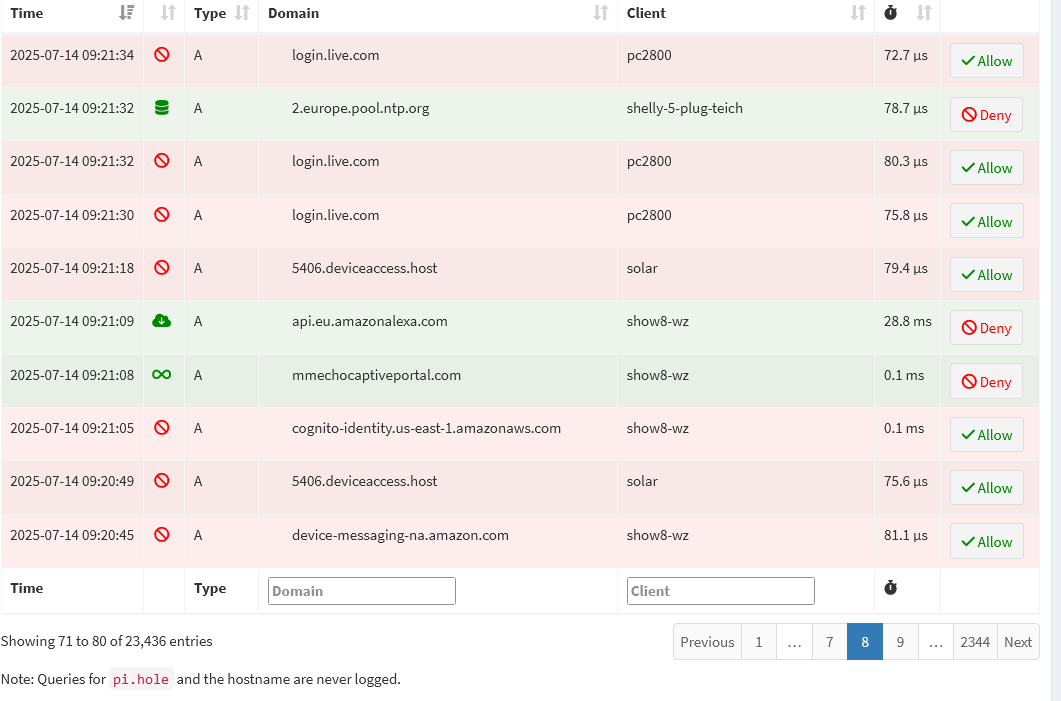Image resolution: width=1061 pixels, height=701 pixels.
Task: Click timestamp 2025-07-14 09:21:09
Action: pos(72,321)
